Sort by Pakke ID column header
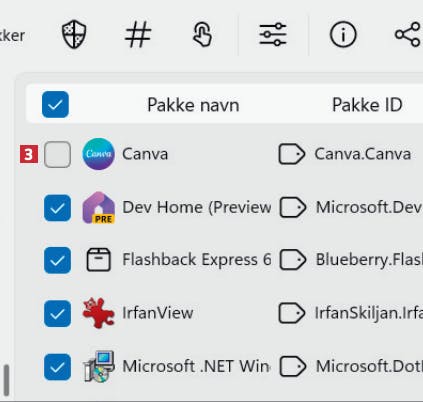This screenshot has height=402, width=423. click(x=367, y=105)
